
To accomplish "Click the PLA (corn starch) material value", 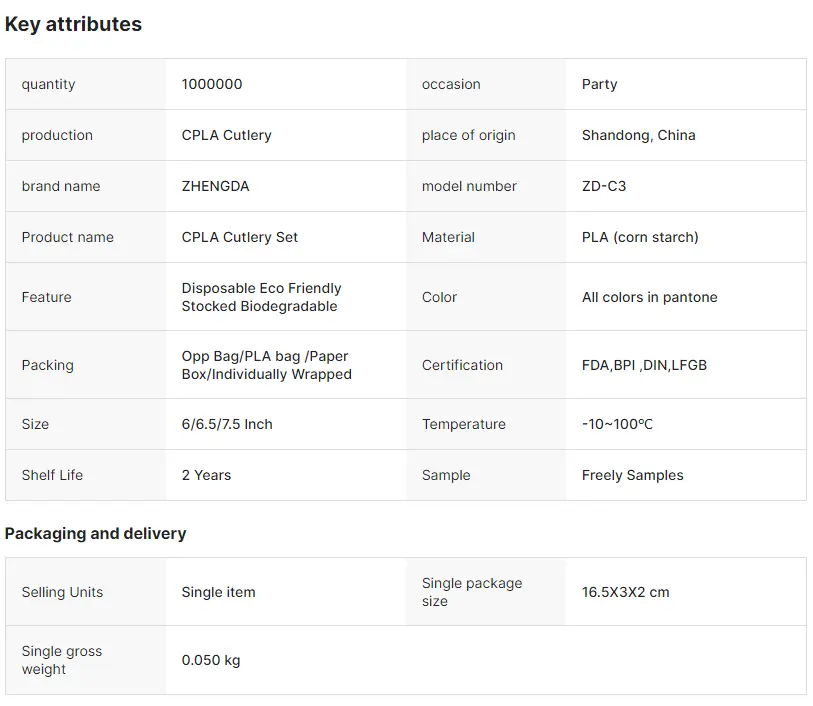I will pos(640,237).
